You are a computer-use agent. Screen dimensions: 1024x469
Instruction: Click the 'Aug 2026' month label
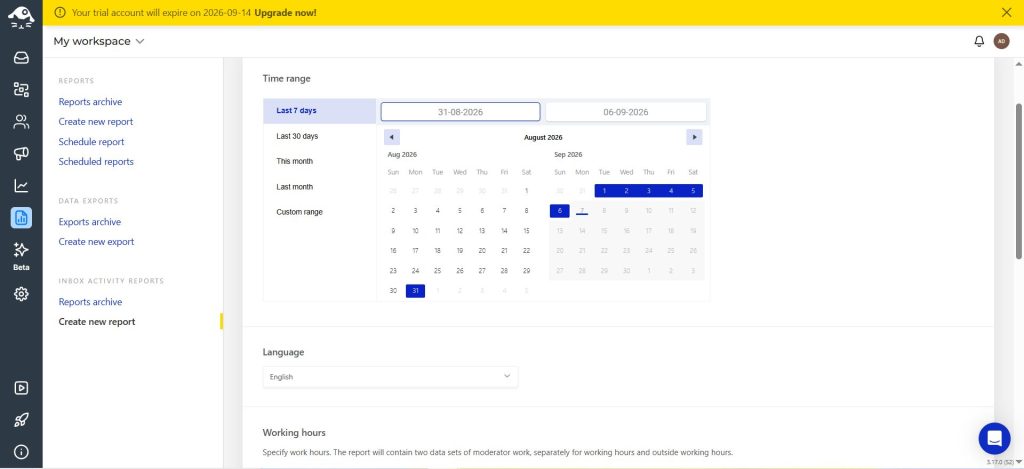tap(402, 155)
